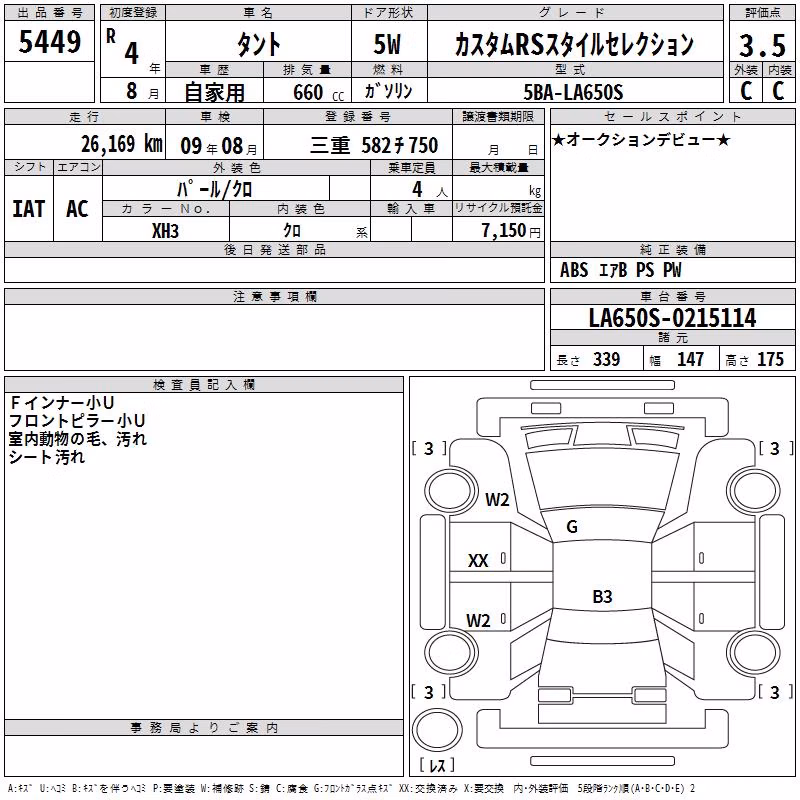Select the inspector note フロントピラー小U
800x800 pixels.
(x=77, y=420)
